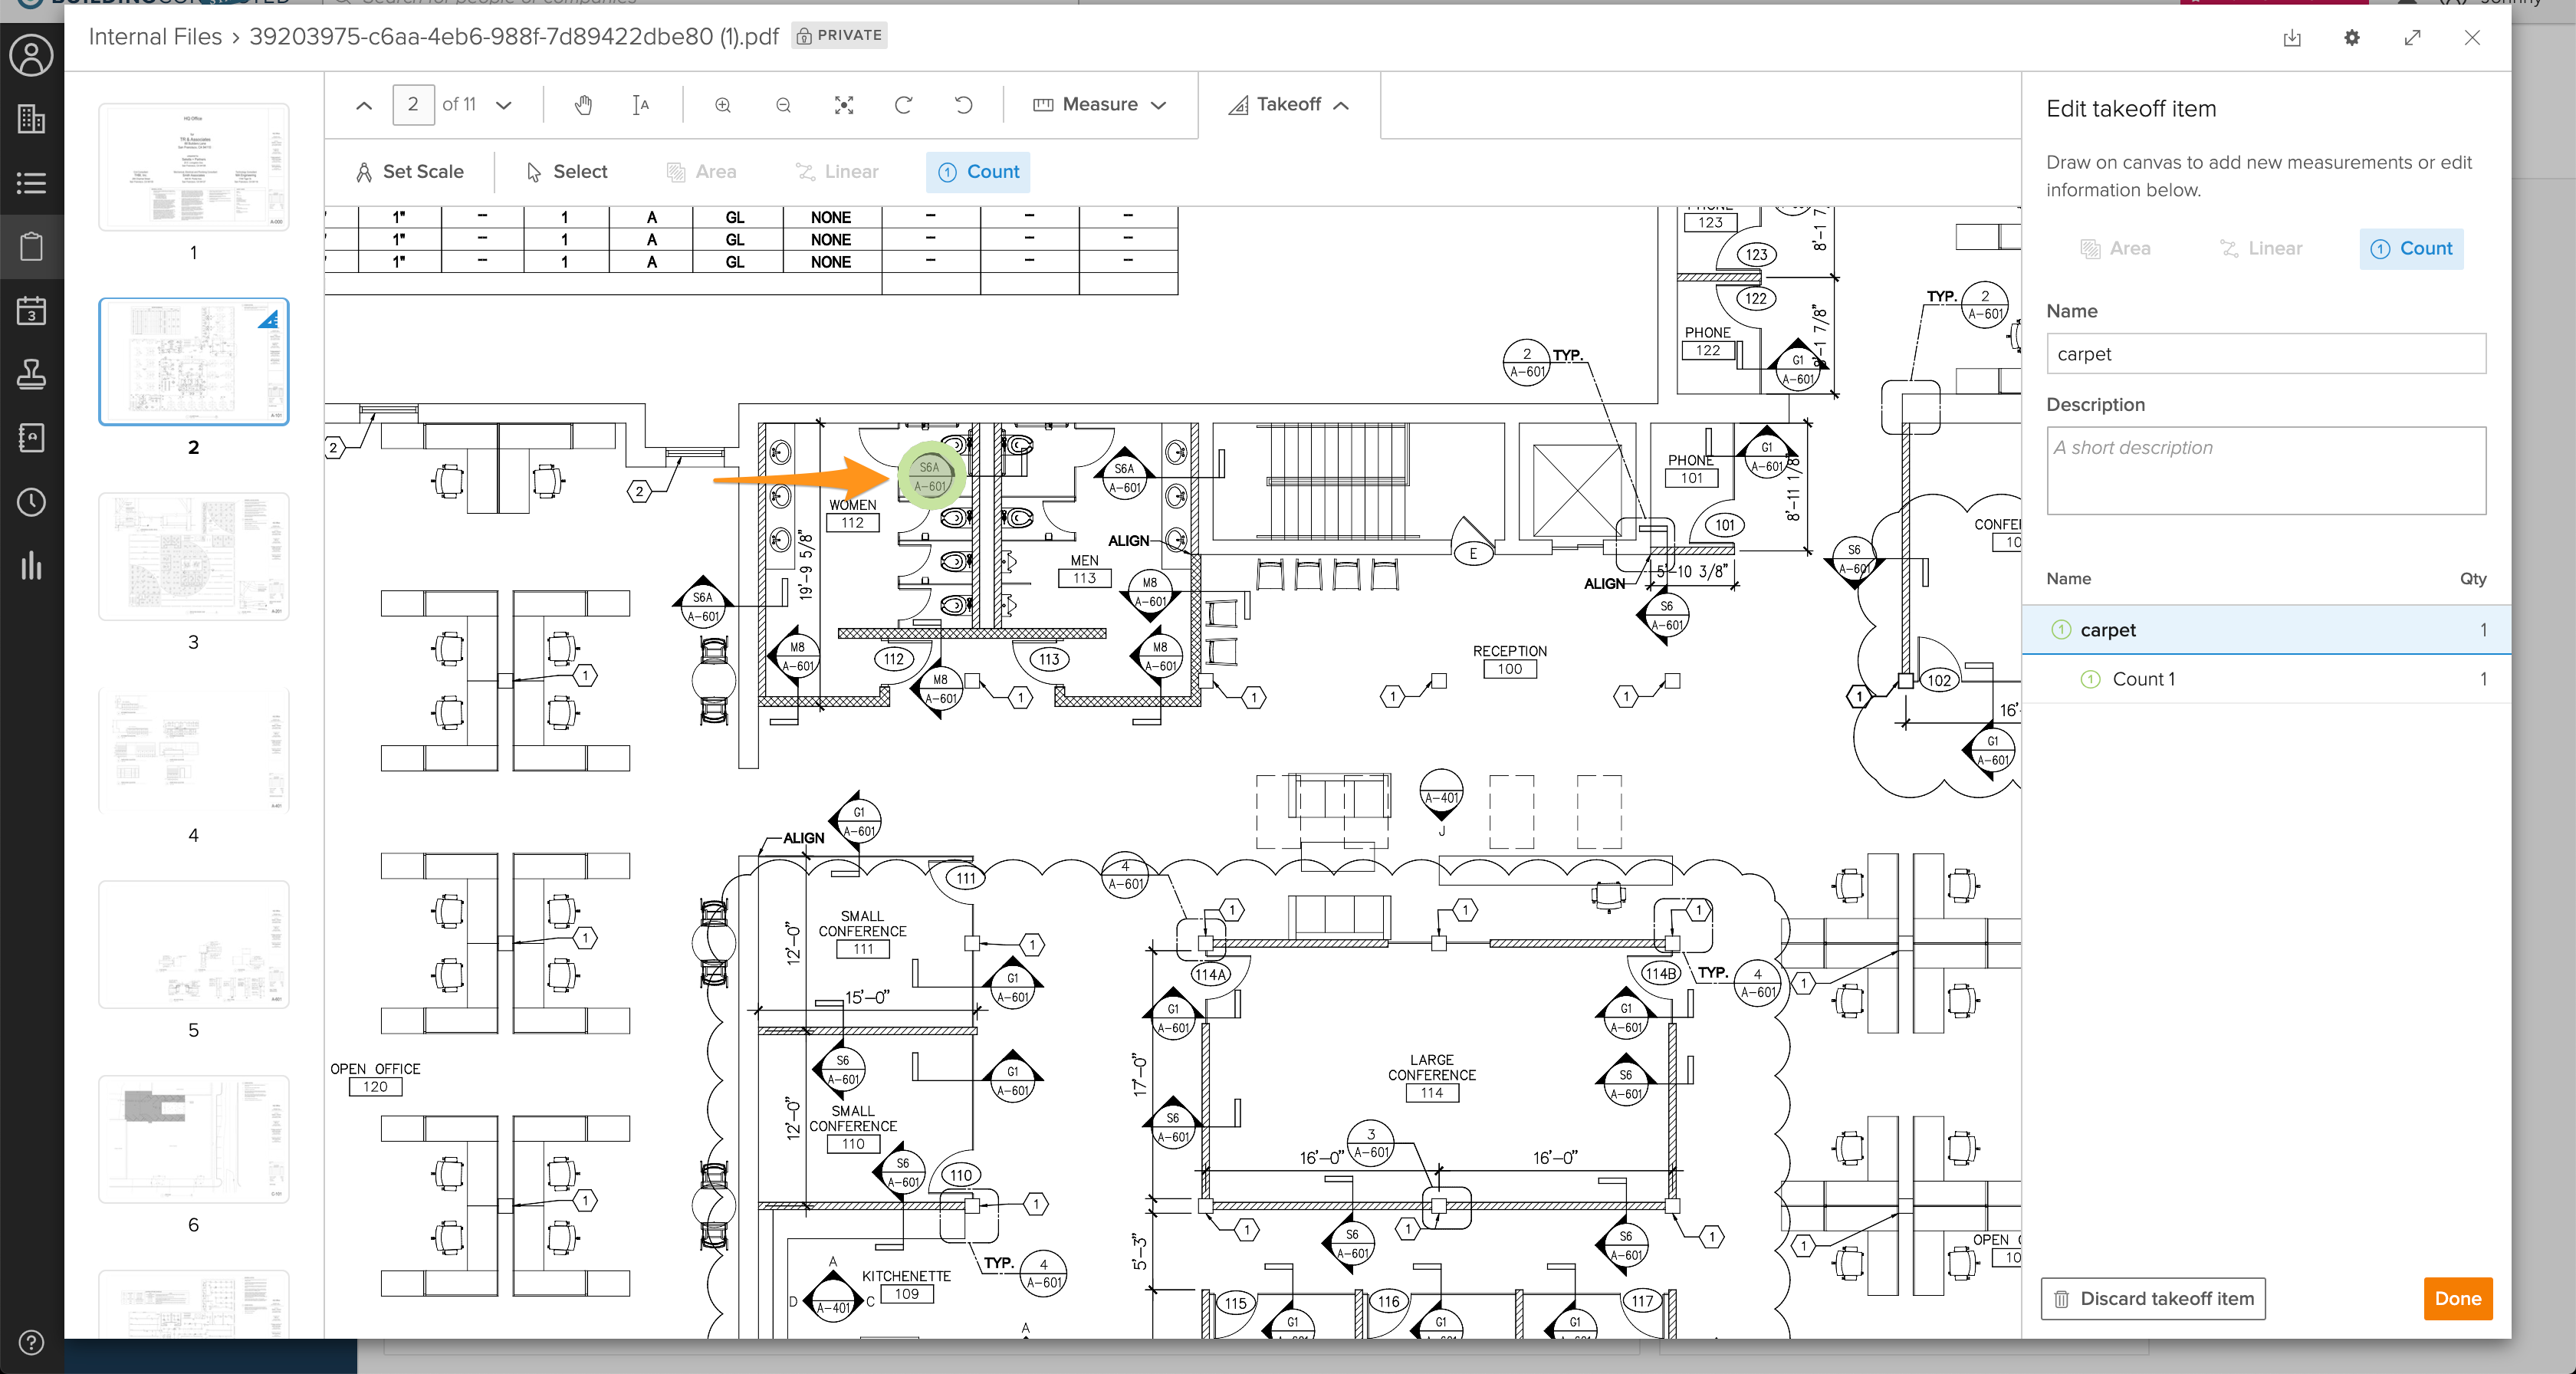The height and width of the screenshot is (1374, 2576).
Task: Click the Description text field
Action: (x=2265, y=471)
